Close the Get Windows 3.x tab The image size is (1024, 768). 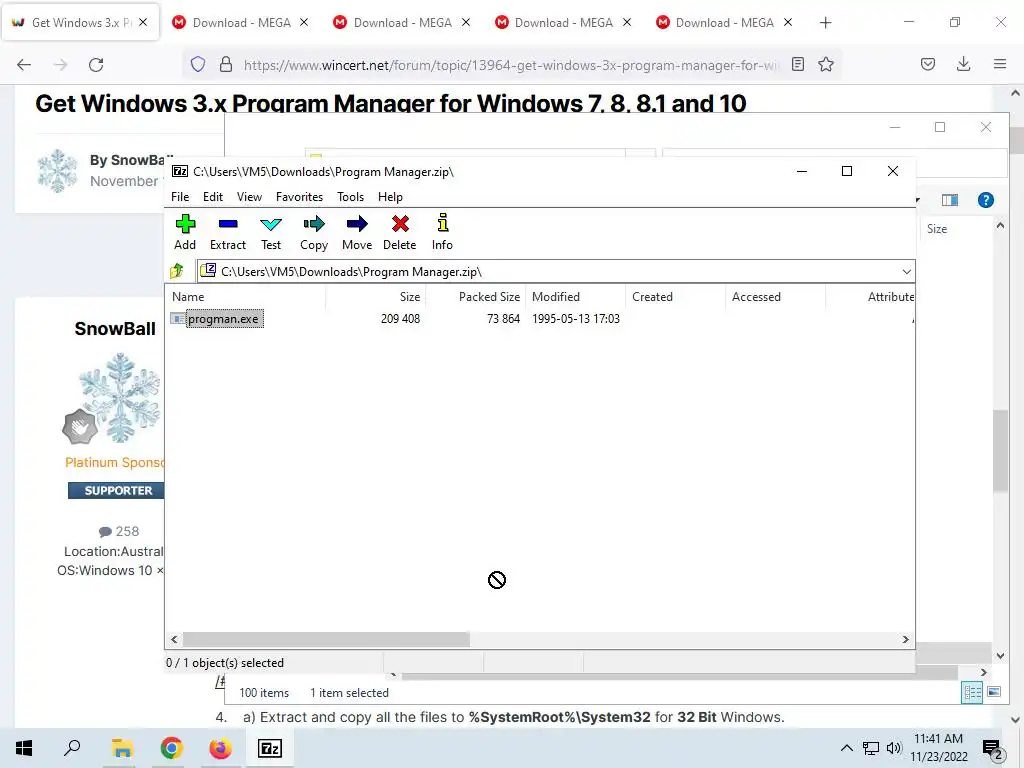coord(143,22)
